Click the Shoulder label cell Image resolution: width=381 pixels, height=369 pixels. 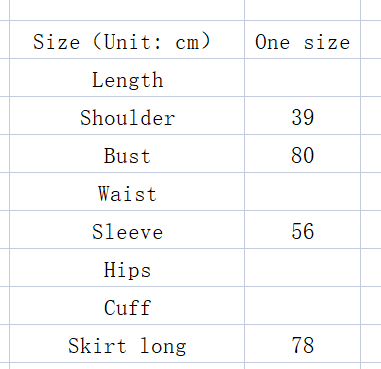pyautogui.click(x=127, y=116)
